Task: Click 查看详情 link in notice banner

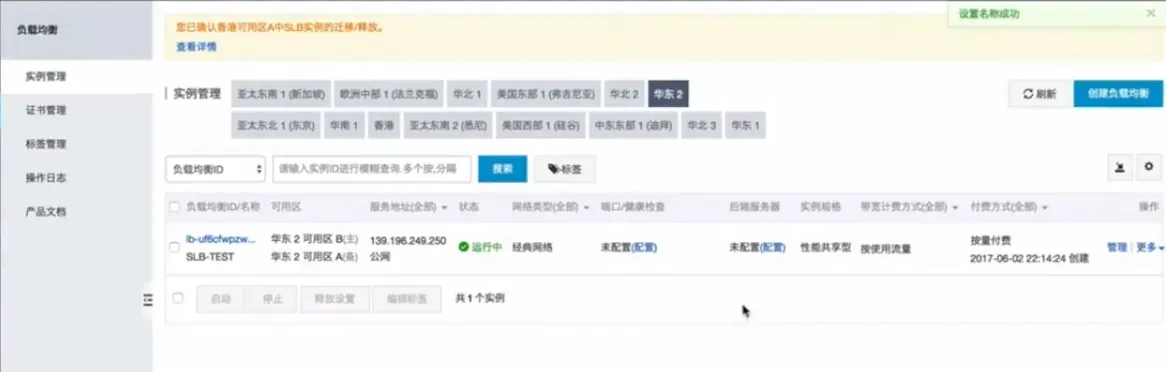Action: click(196, 47)
